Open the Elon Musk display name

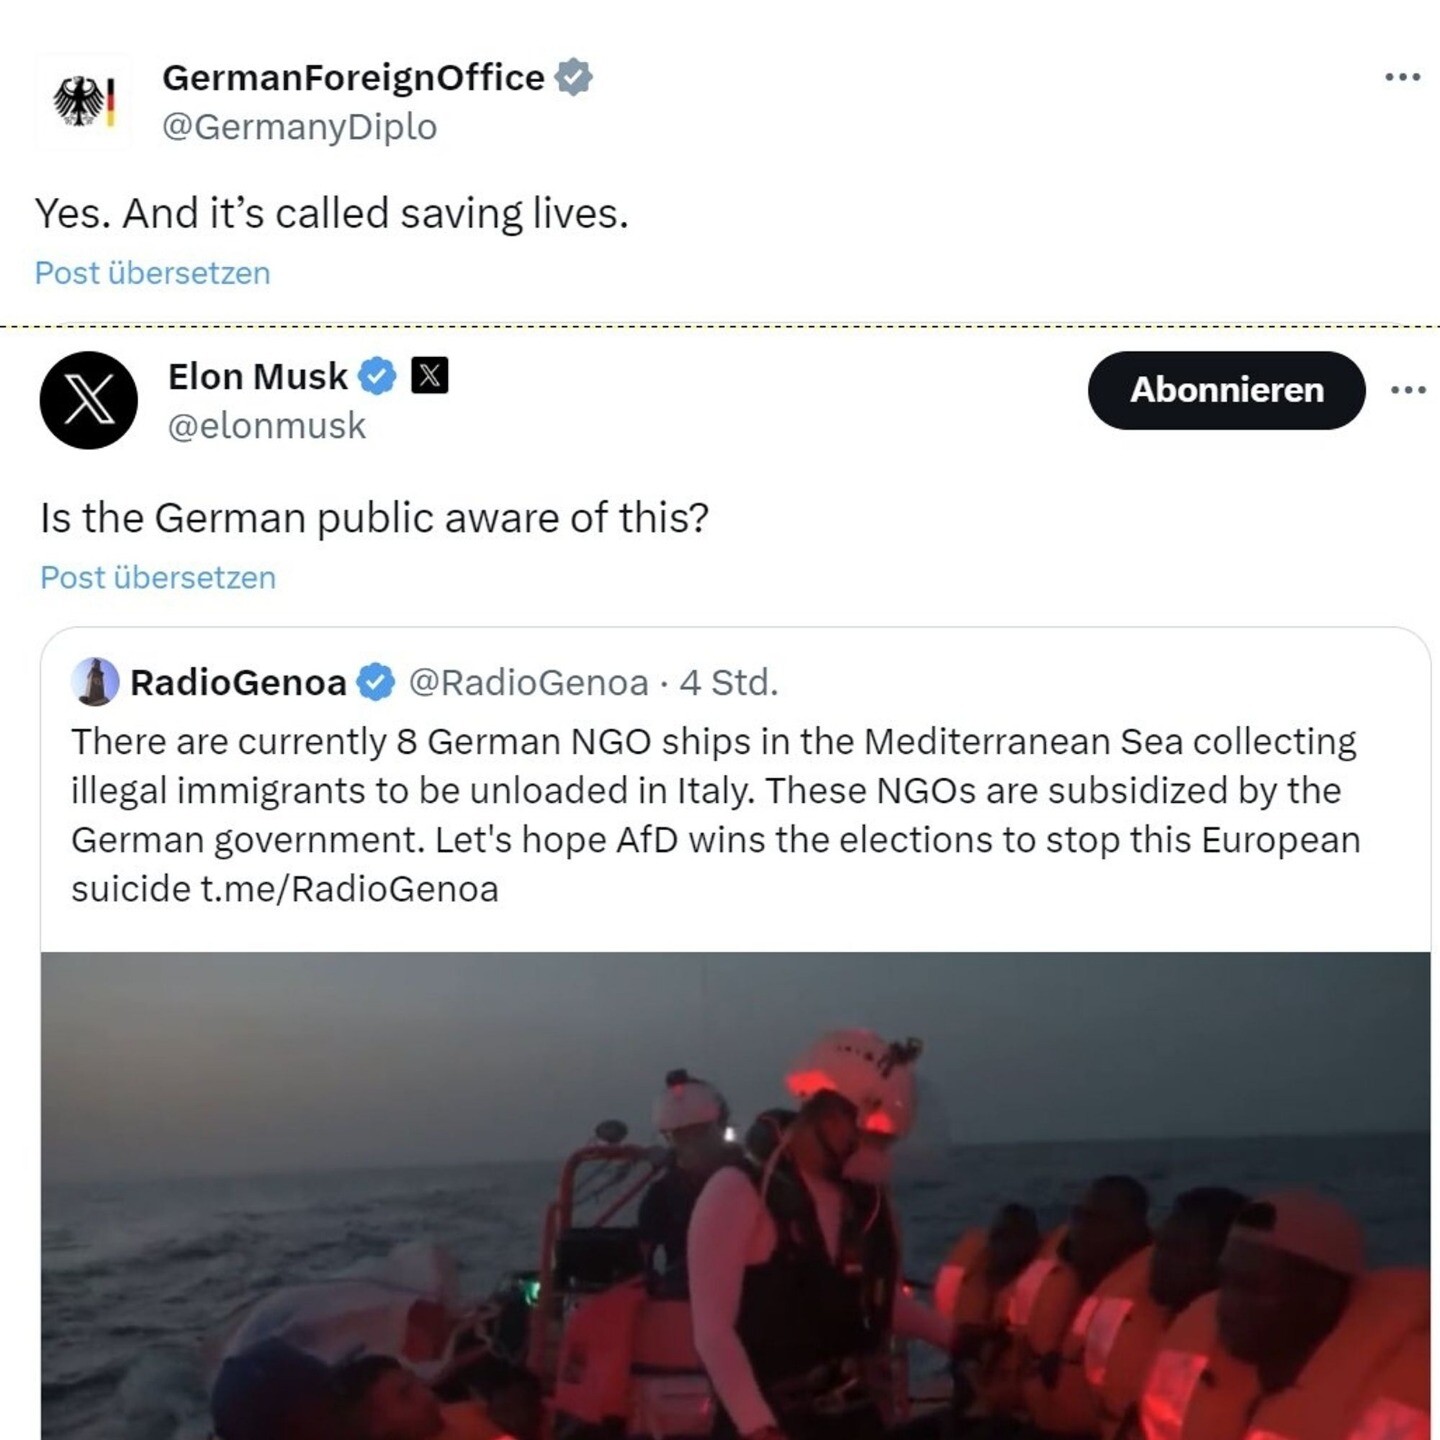click(257, 377)
